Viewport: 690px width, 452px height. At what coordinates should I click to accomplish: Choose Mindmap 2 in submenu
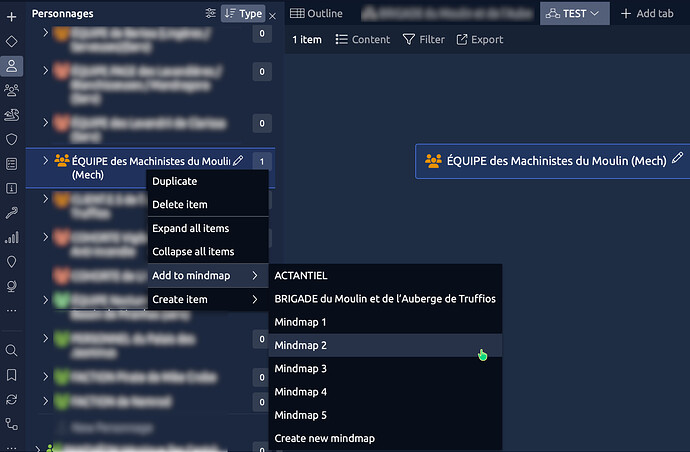[x=385, y=345]
